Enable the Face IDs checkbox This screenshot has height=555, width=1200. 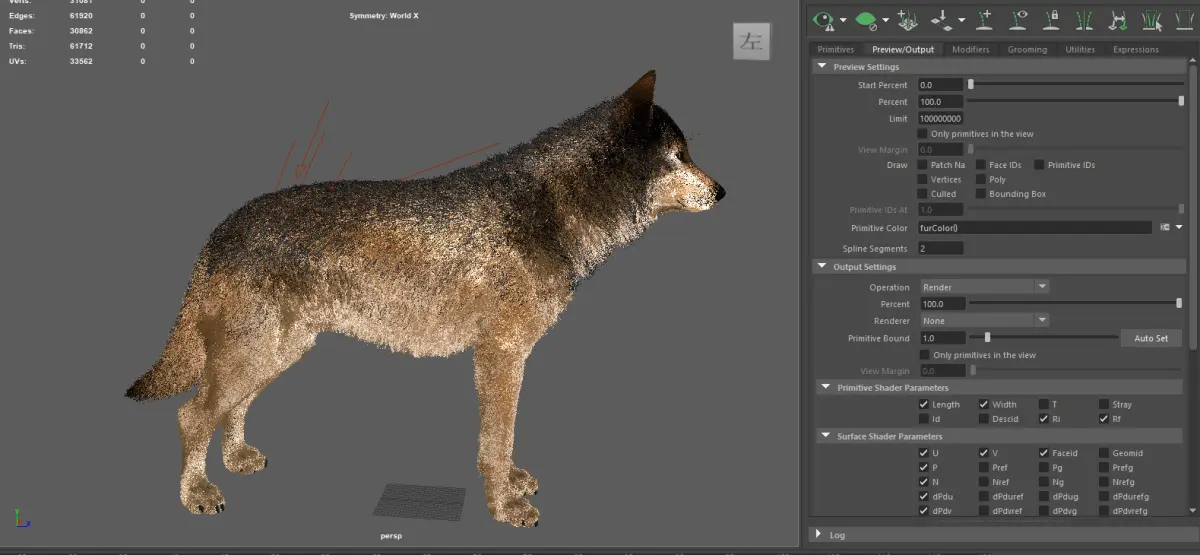tap(981, 165)
